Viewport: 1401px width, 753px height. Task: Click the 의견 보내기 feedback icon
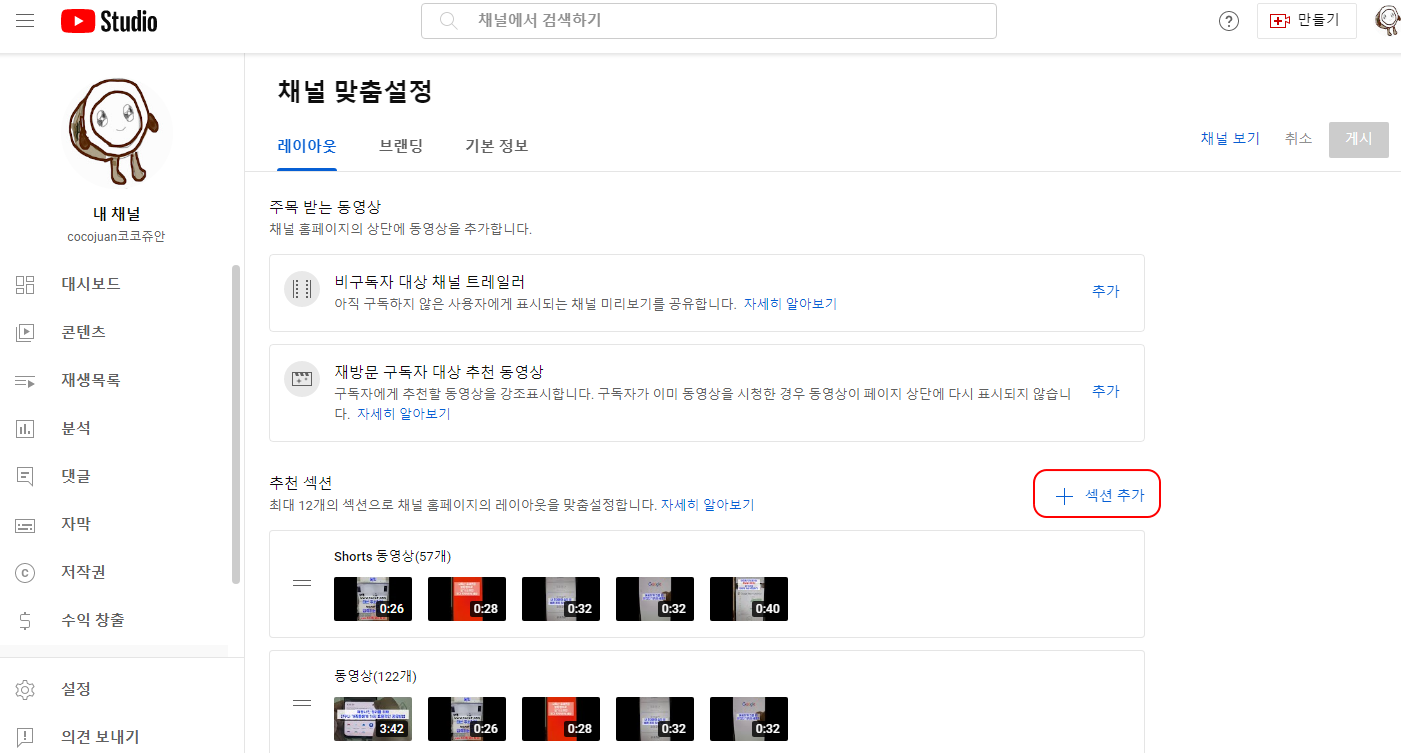26,737
